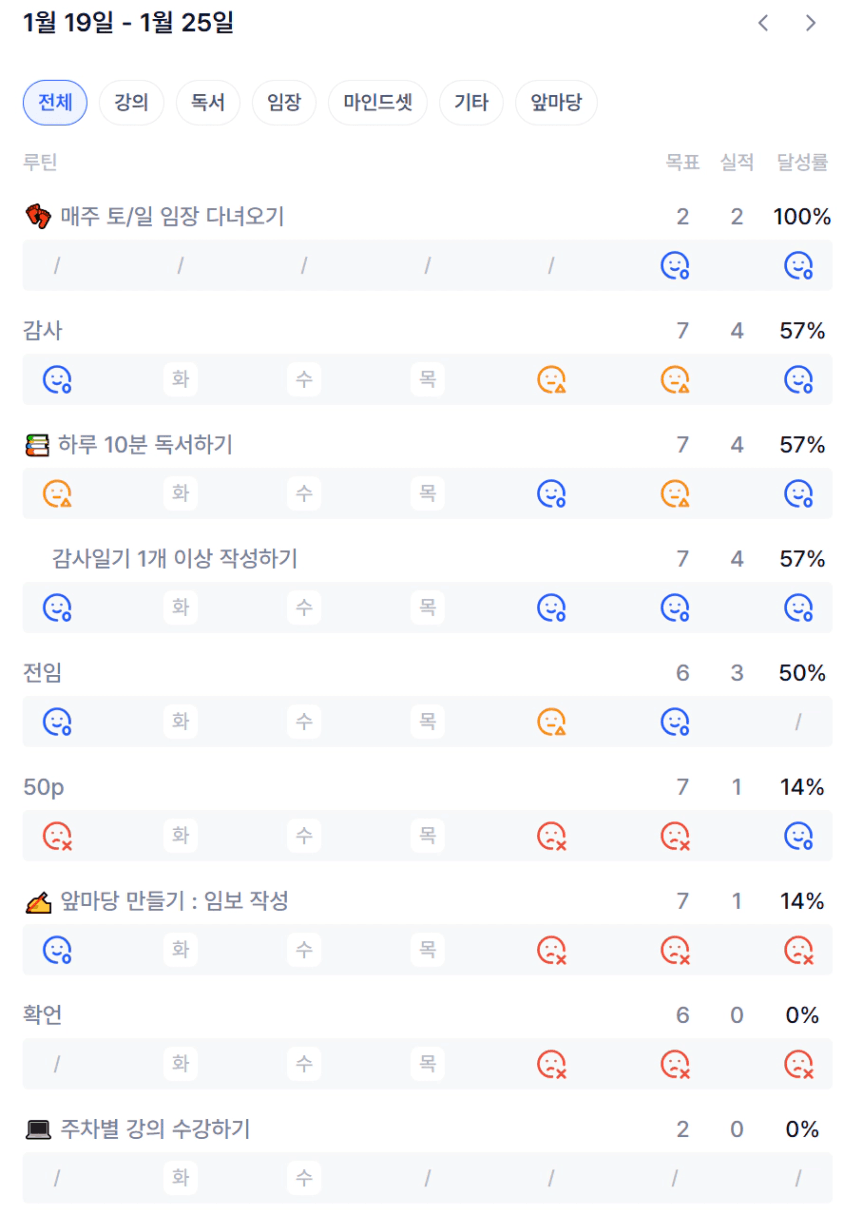Click the blue smiley in 앞마당 만들기 row
Screen dimensions: 844x1215
(57, 949)
